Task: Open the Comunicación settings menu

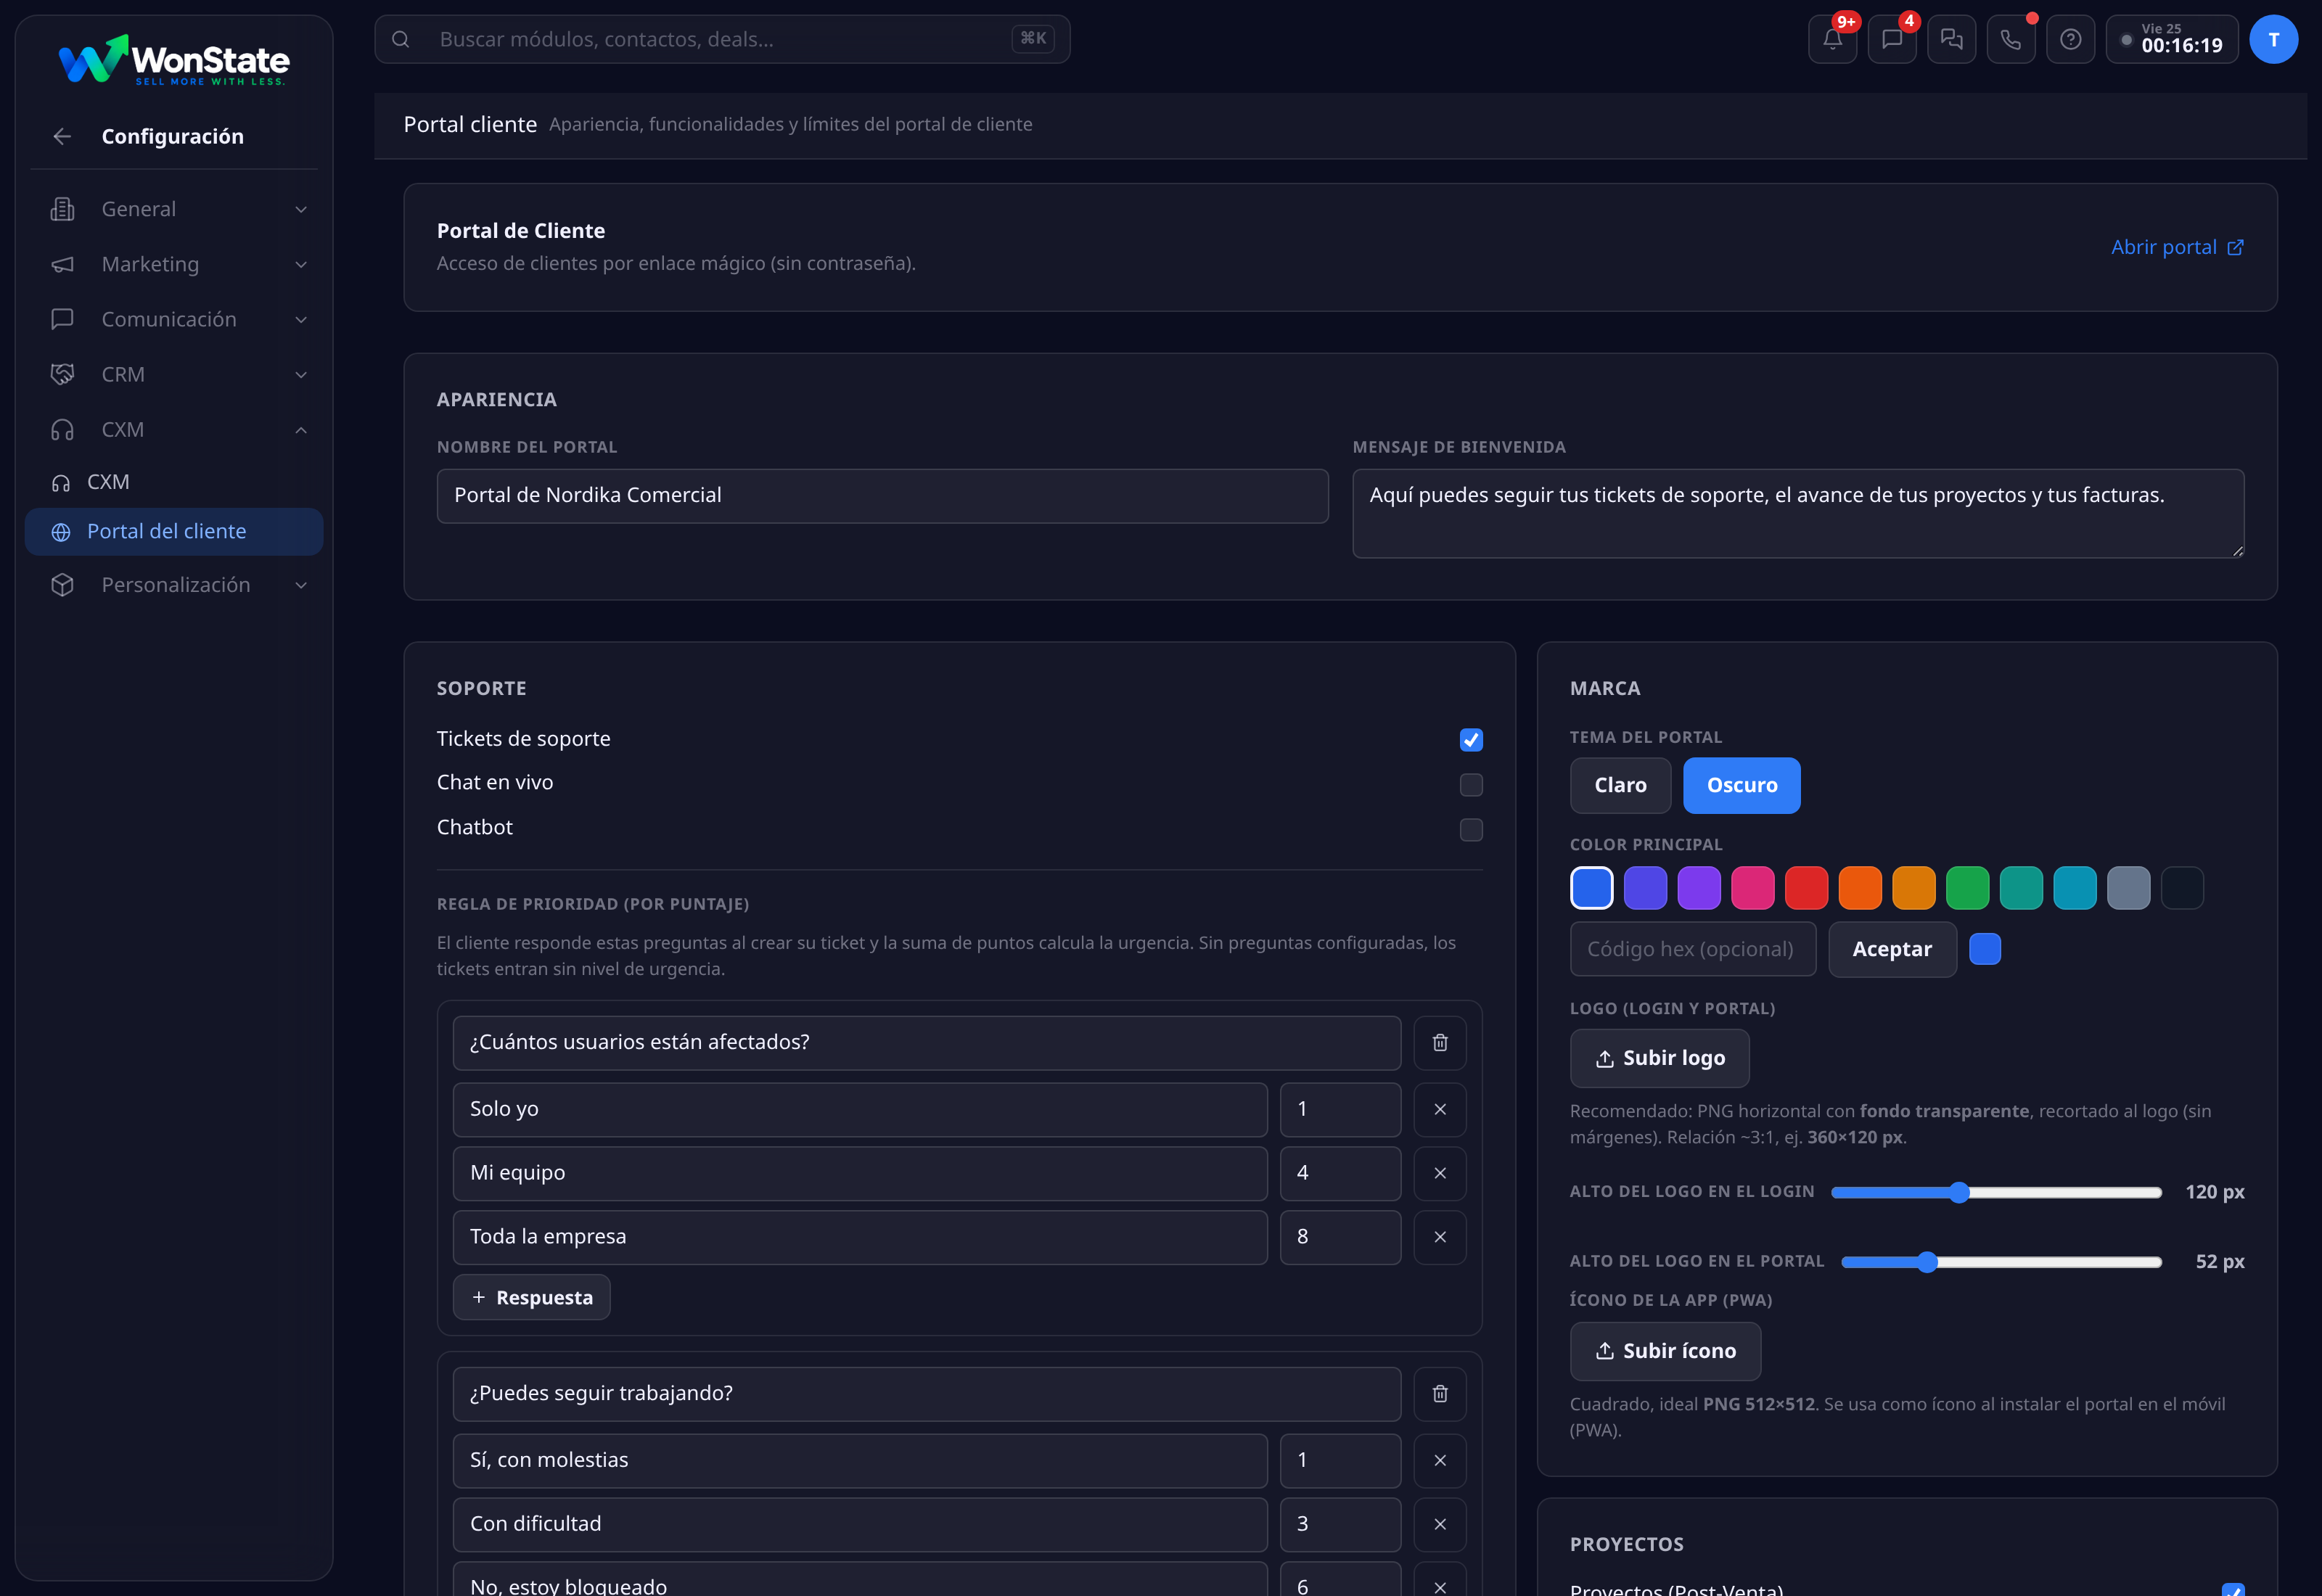Action: (174, 319)
